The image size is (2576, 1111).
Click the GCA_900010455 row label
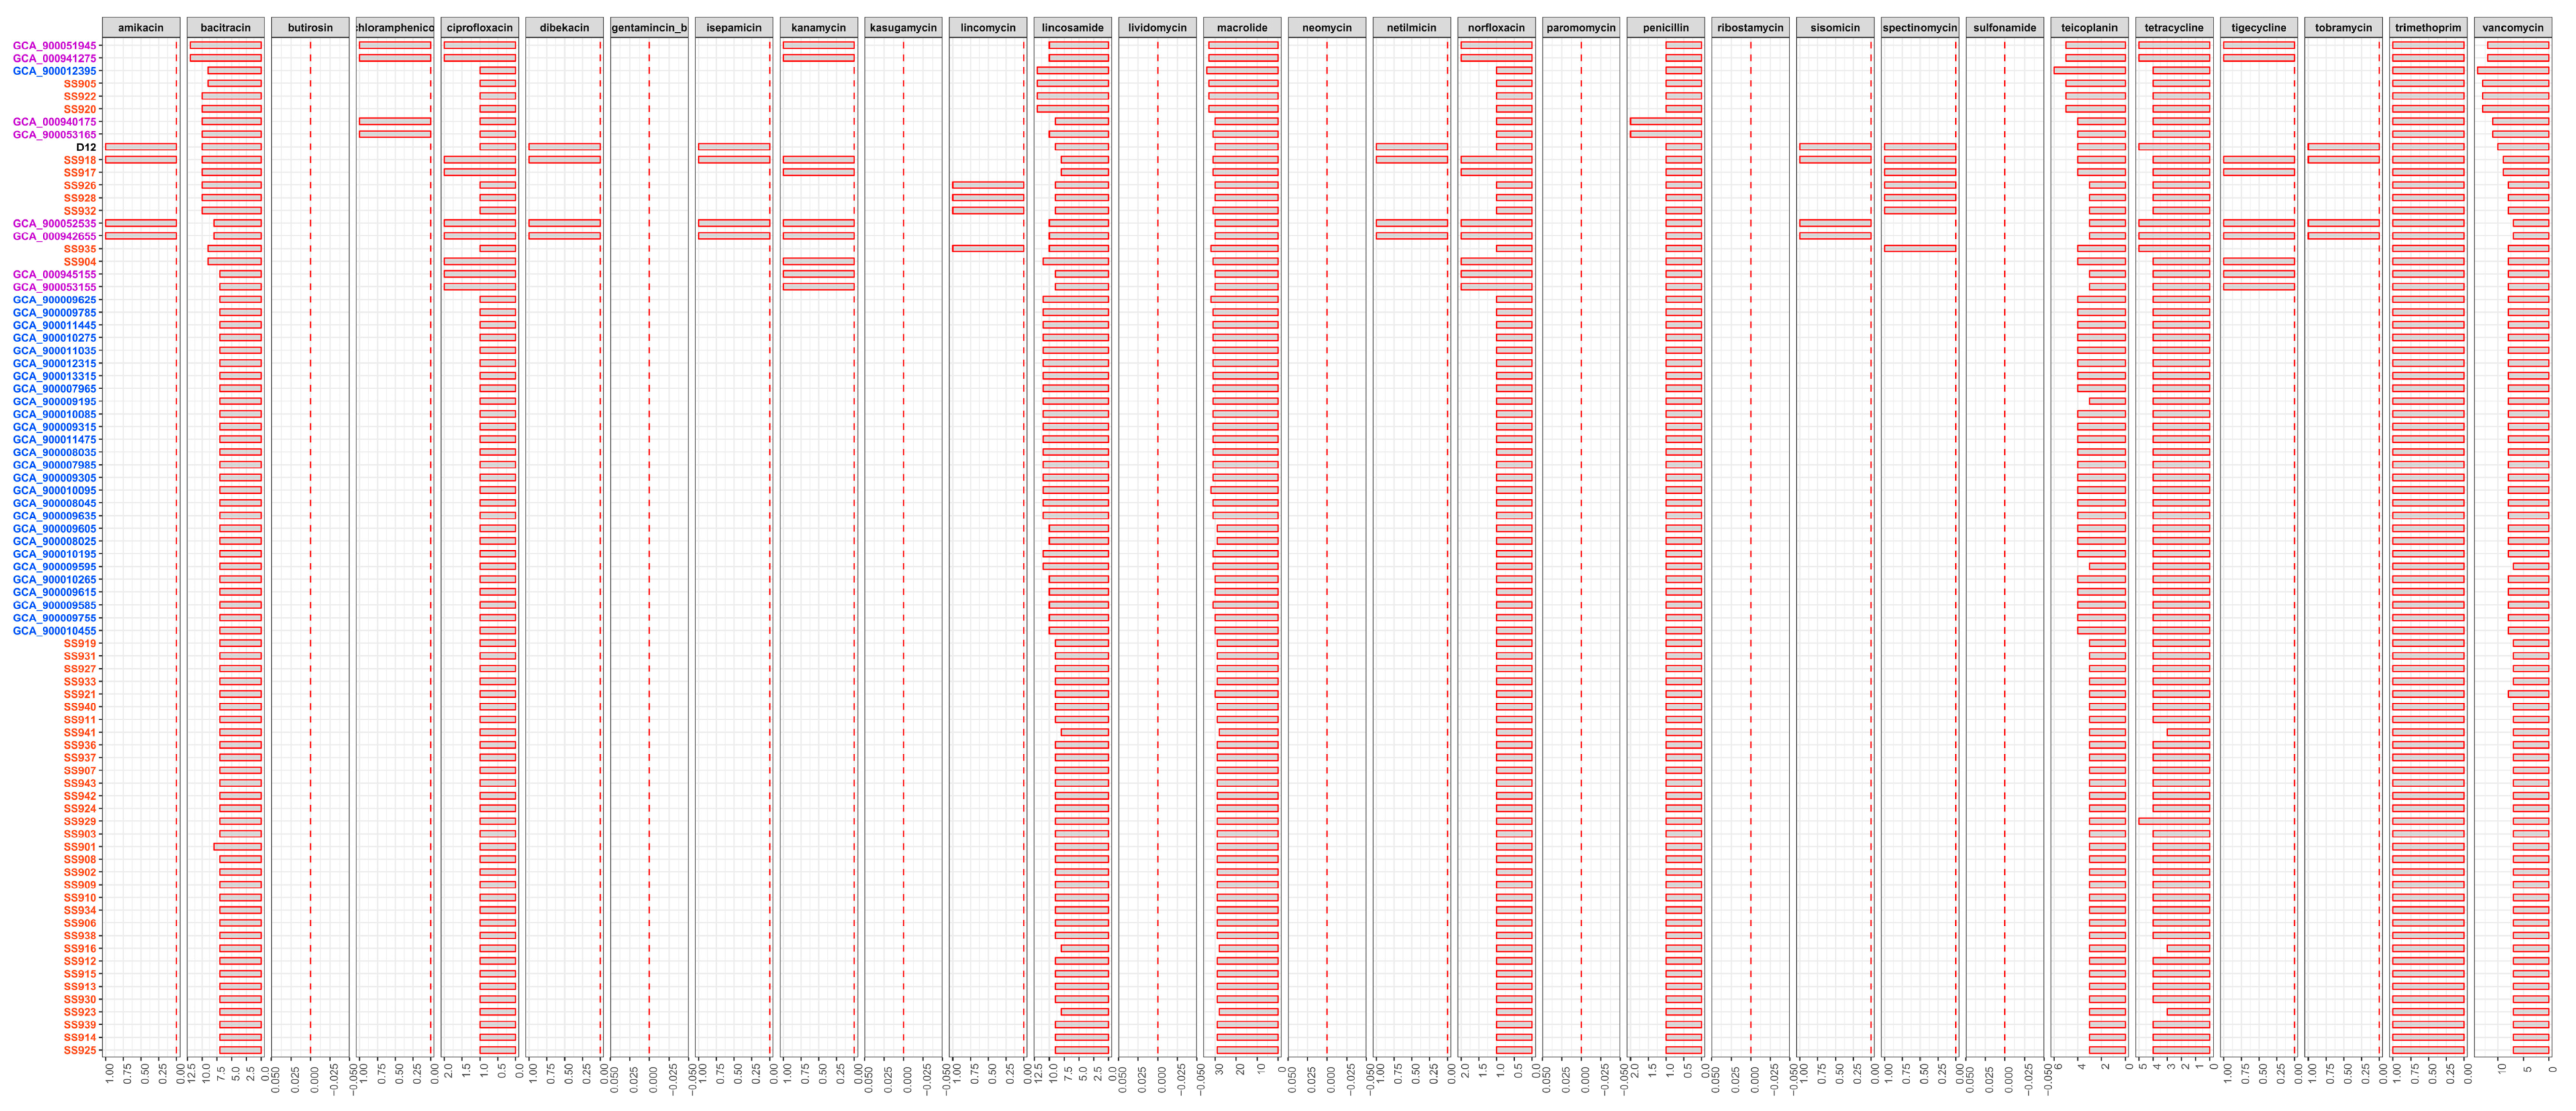(55, 630)
